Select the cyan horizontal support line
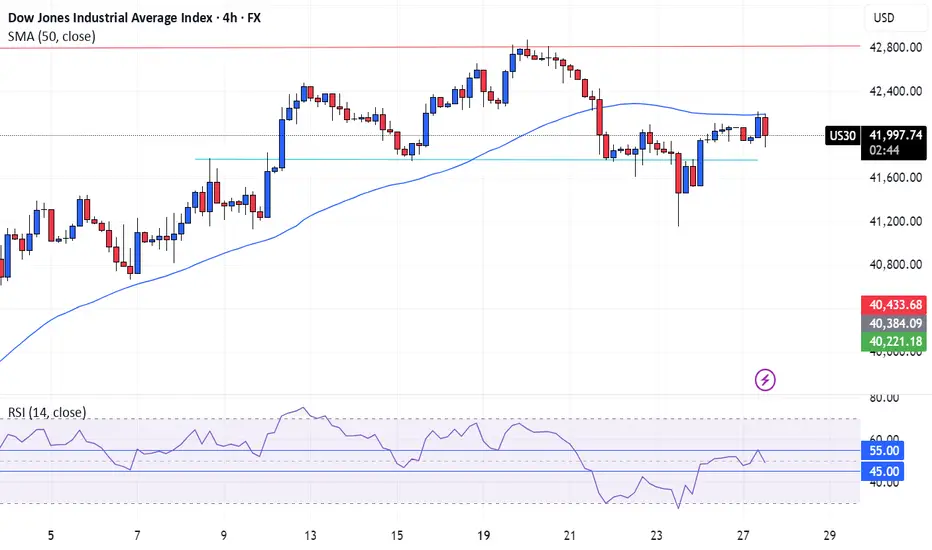Image resolution: width=932 pixels, height=550 pixels. tap(476, 159)
